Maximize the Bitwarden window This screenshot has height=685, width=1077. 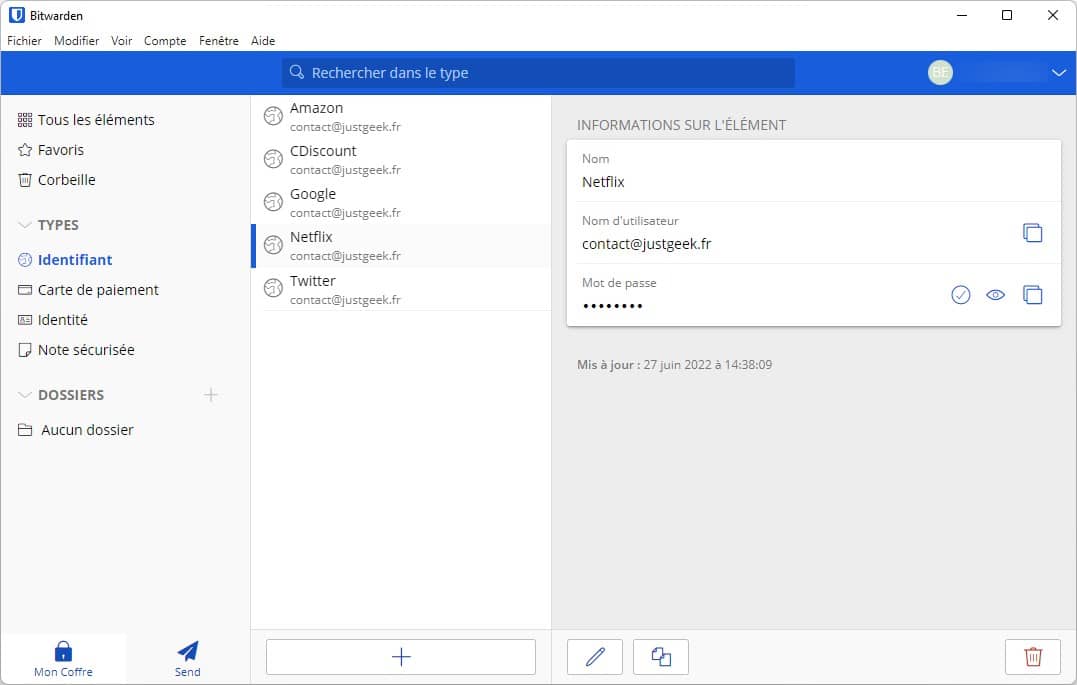(1007, 15)
